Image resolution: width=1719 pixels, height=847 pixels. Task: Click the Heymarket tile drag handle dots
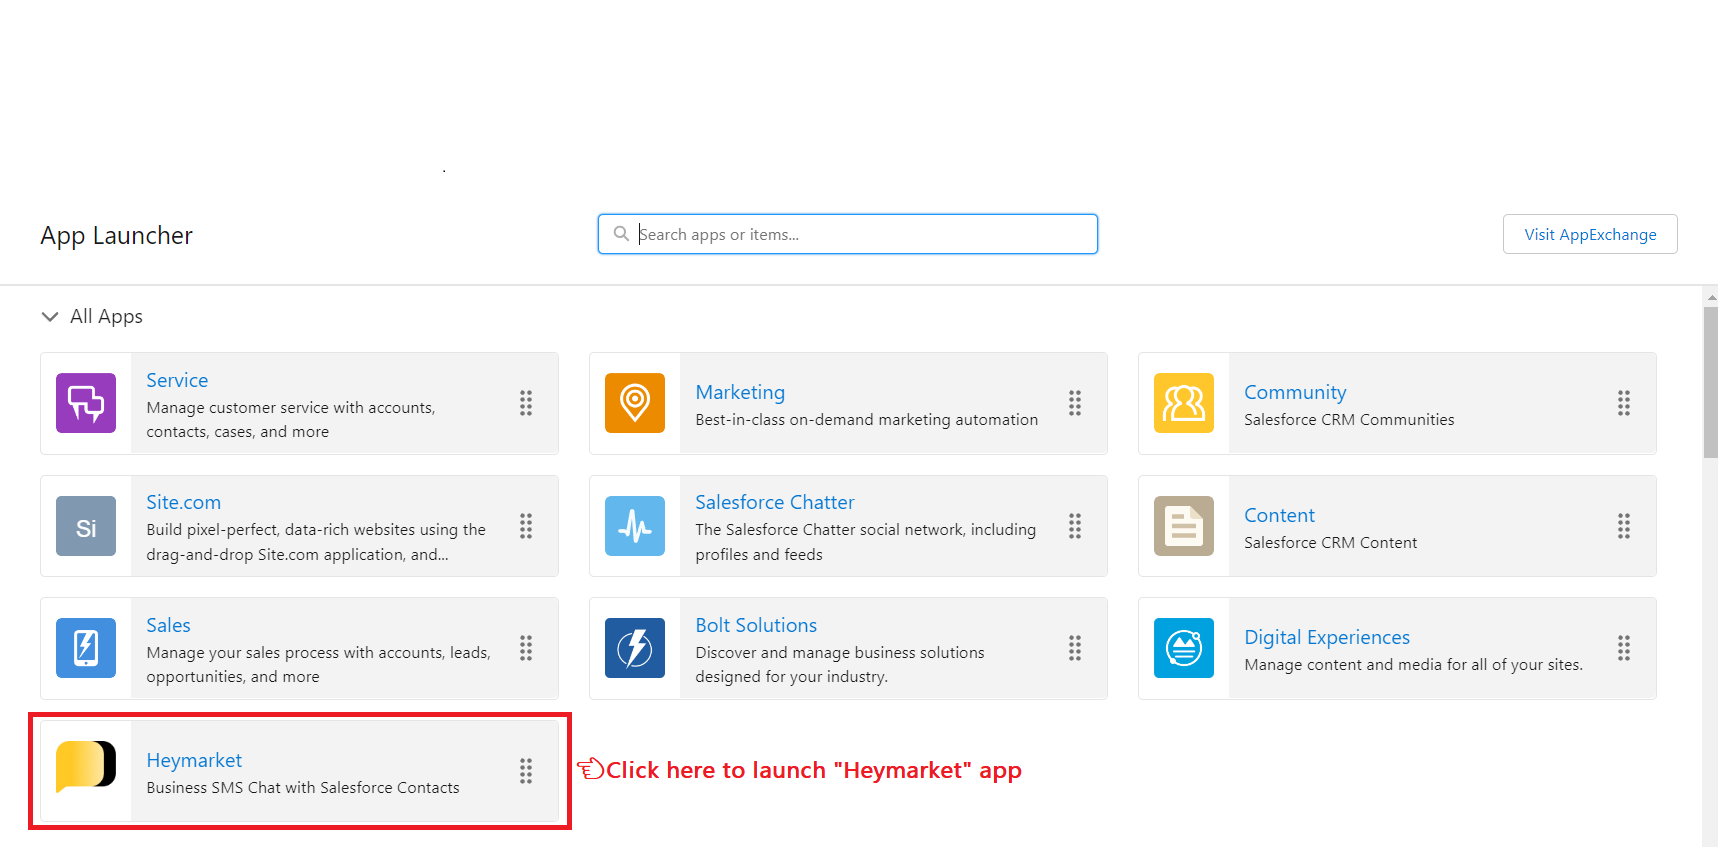point(526,771)
